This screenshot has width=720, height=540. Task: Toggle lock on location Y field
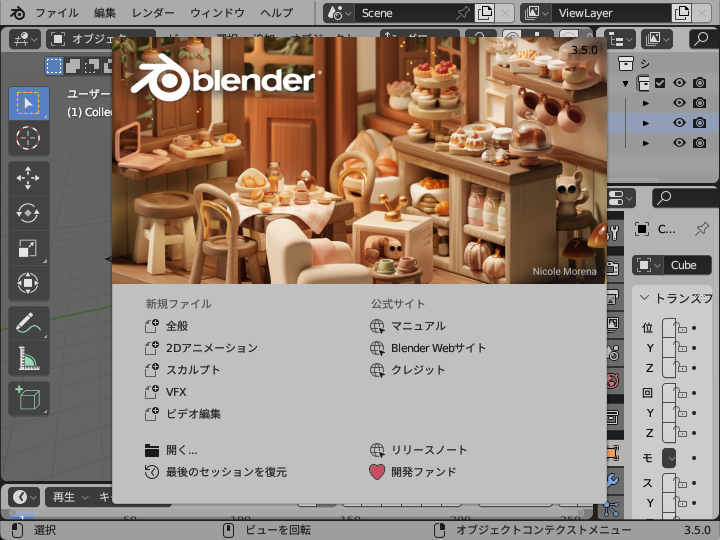tap(682, 349)
